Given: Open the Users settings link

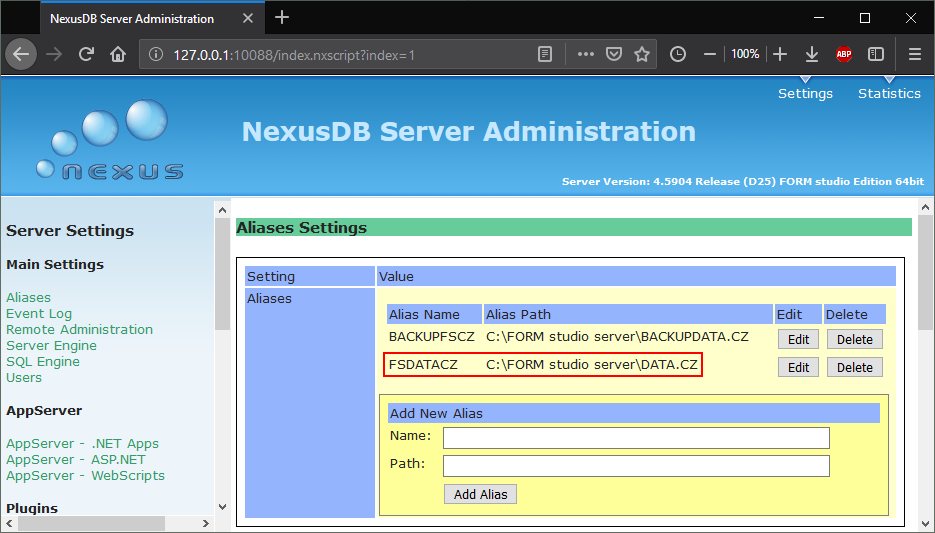Looking at the screenshot, I should pos(24,377).
